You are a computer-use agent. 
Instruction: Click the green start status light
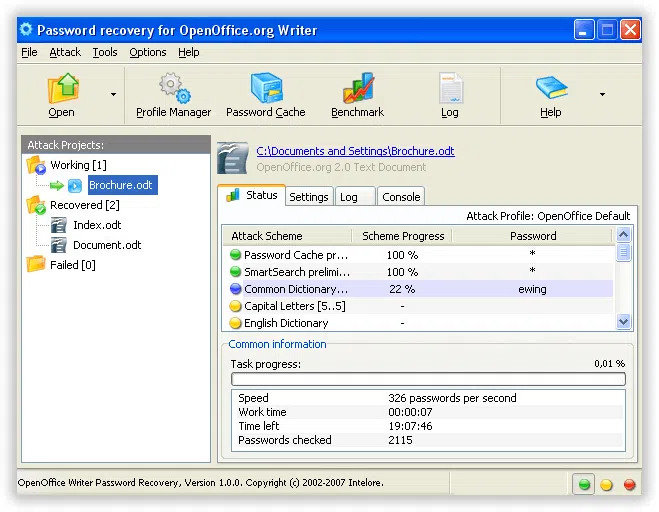tap(584, 484)
